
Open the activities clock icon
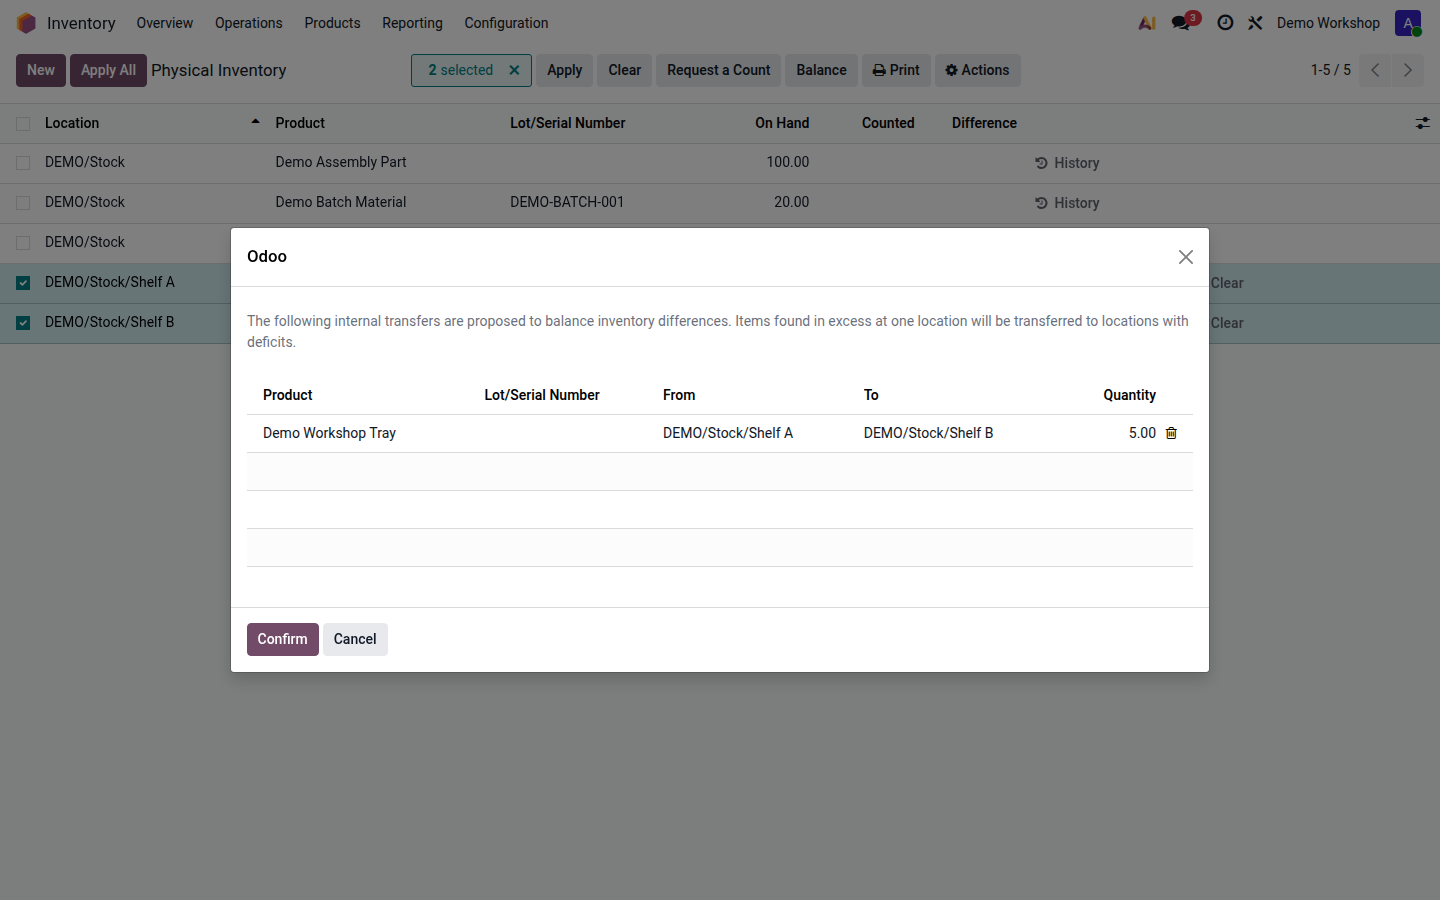coord(1225,23)
